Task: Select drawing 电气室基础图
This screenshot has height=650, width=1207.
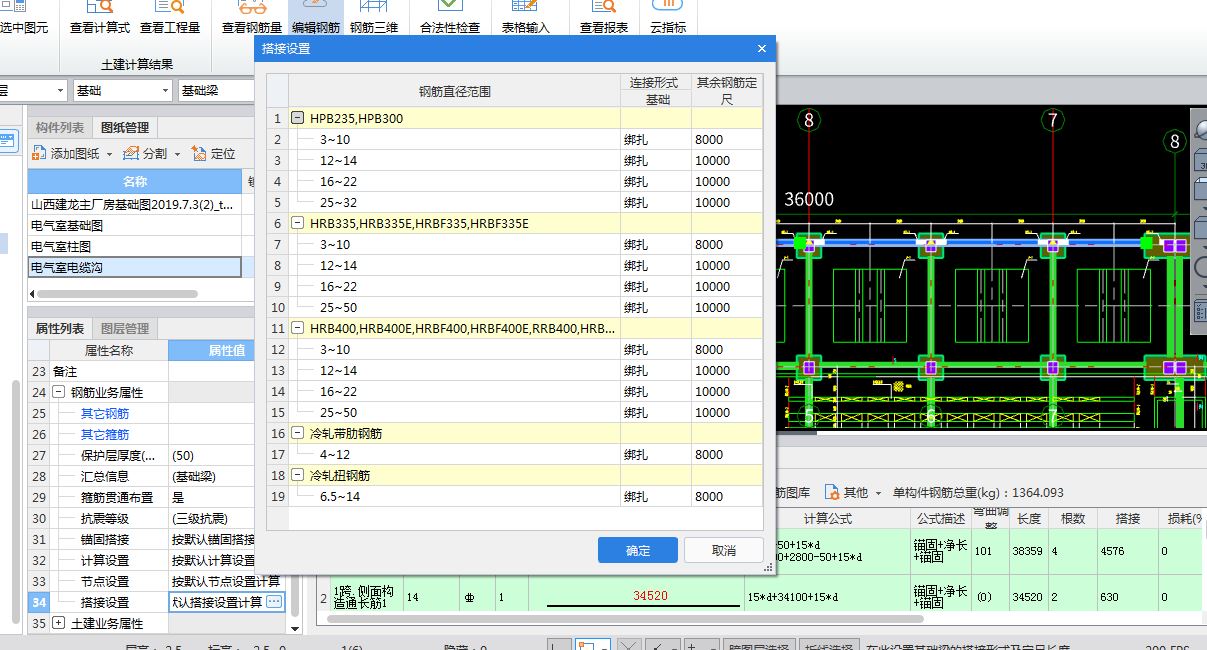Action: [x=135, y=225]
